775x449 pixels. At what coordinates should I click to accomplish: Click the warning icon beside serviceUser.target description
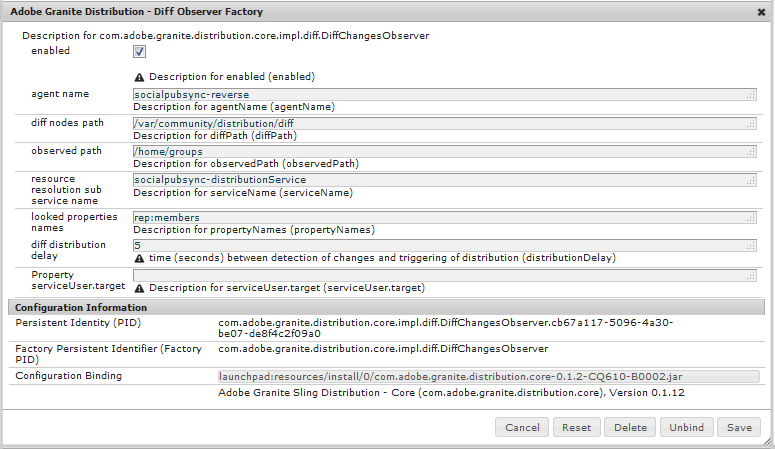coord(139,288)
